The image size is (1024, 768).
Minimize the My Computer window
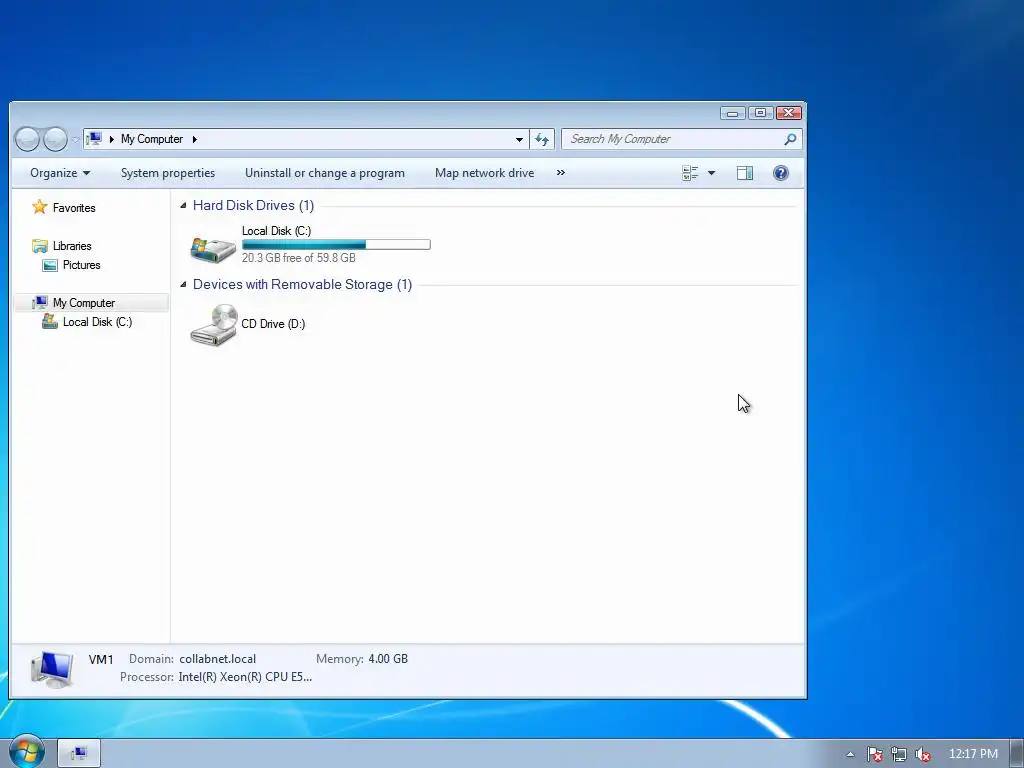733,113
